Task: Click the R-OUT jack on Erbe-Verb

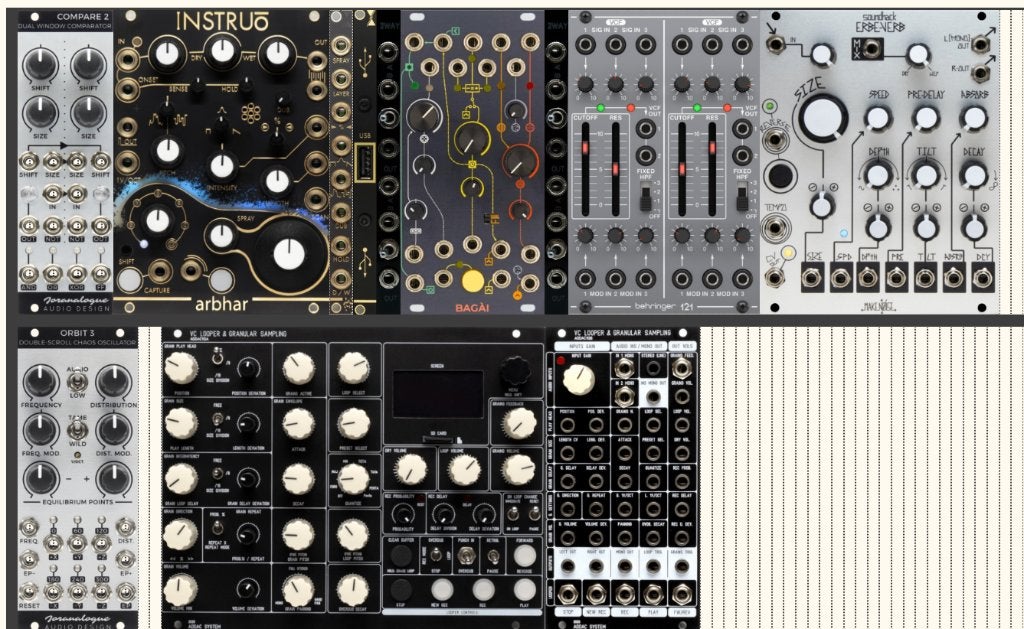Action: point(979,72)
